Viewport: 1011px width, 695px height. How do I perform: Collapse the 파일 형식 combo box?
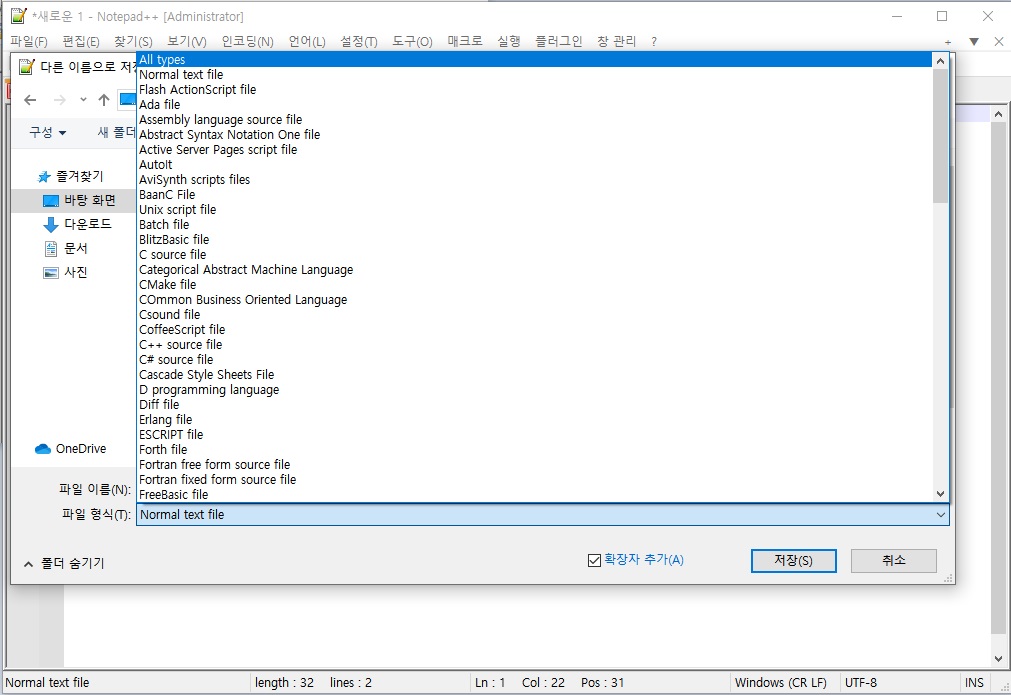click(940, 514)
